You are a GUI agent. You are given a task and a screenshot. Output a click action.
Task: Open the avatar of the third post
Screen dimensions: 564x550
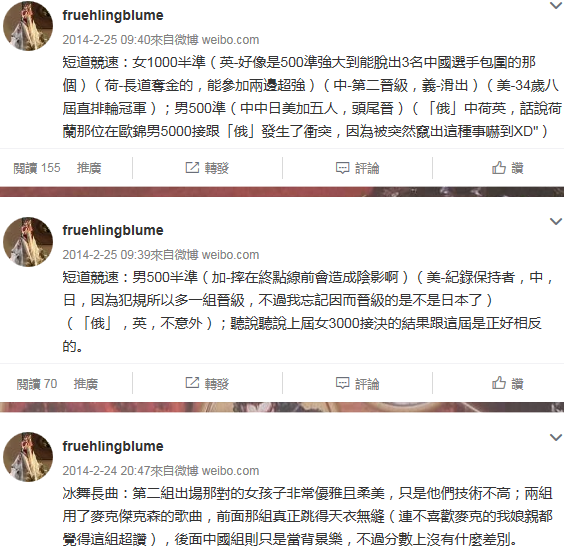[x=28, y=457]
